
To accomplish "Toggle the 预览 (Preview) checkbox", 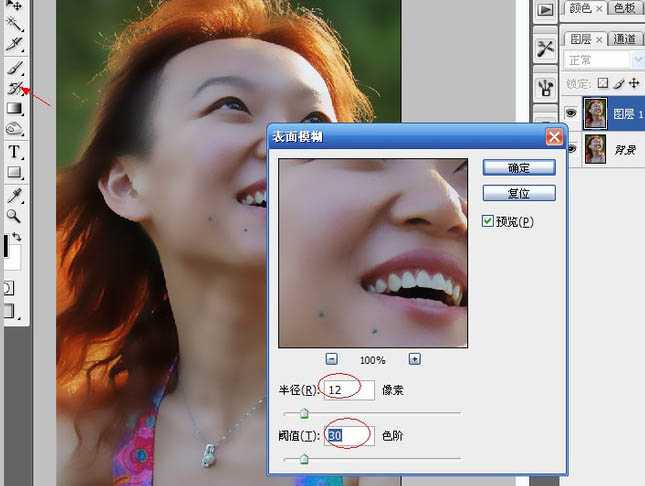I will [x=488, y=221].
